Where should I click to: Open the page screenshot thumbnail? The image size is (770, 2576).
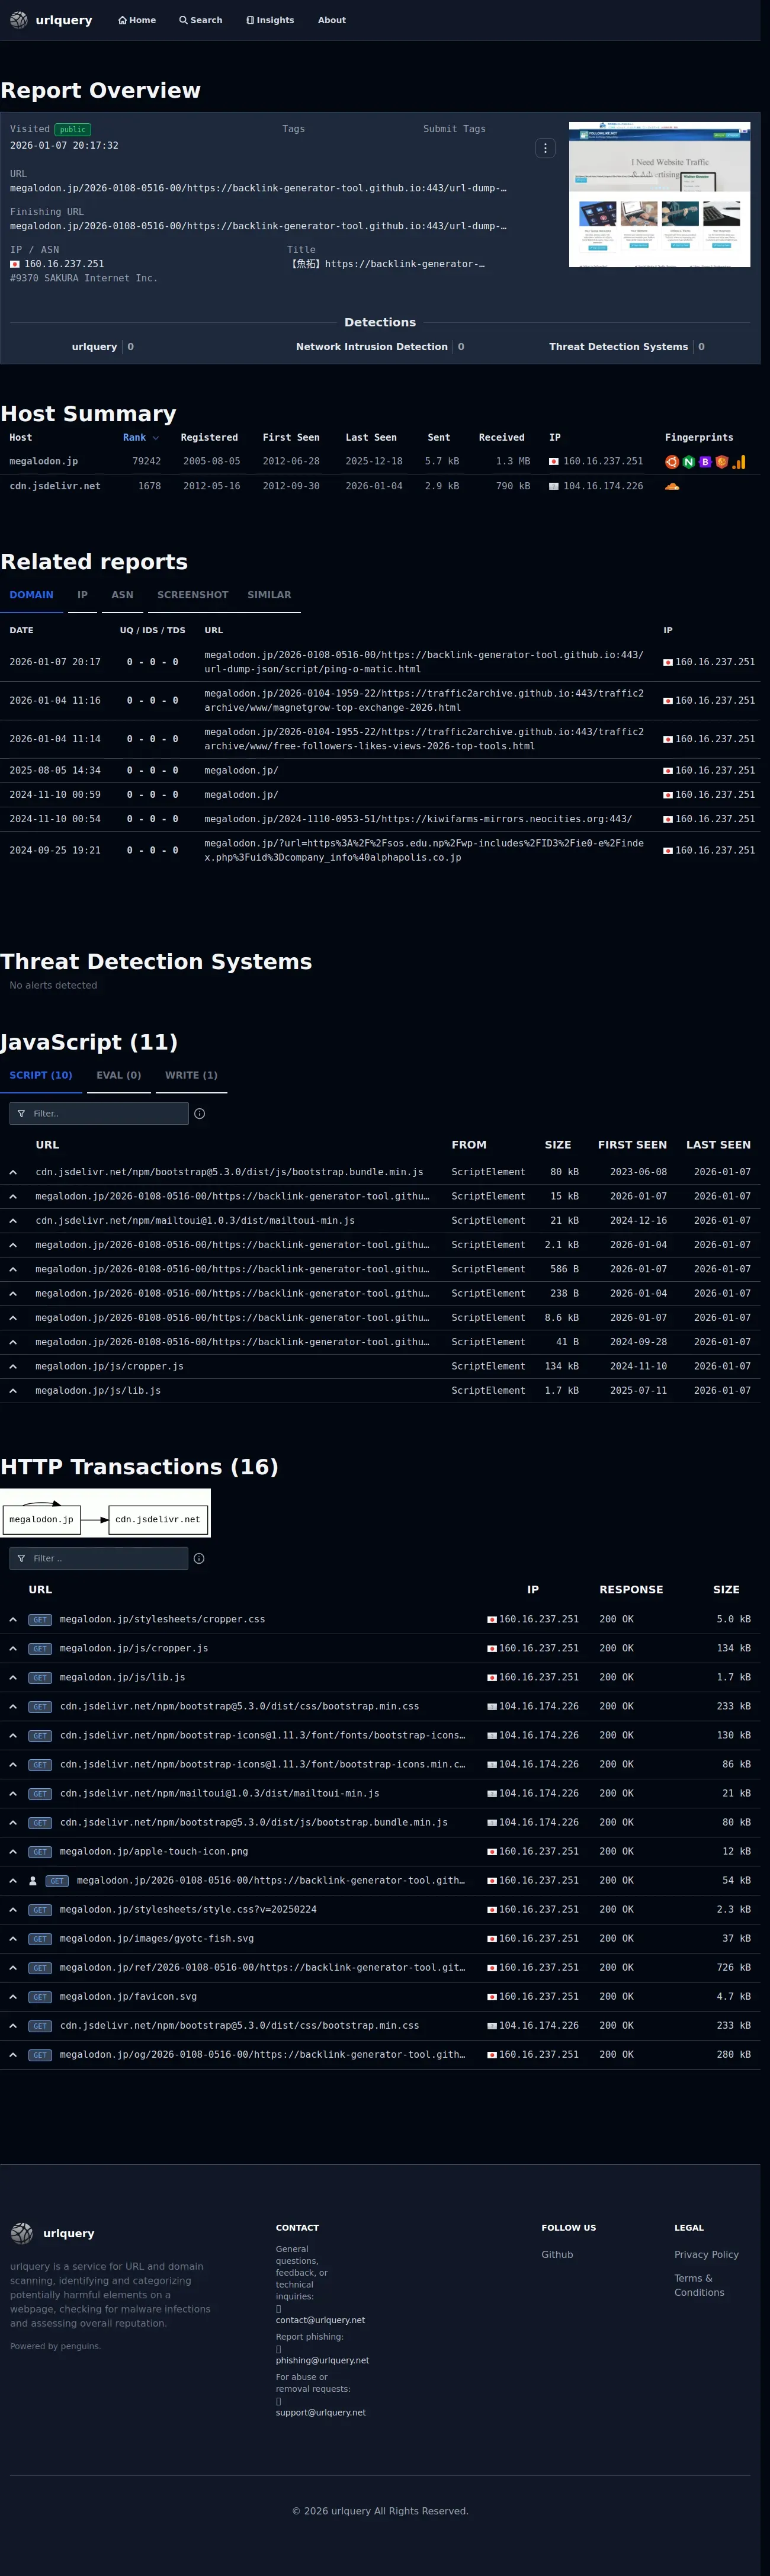[659, 194]
